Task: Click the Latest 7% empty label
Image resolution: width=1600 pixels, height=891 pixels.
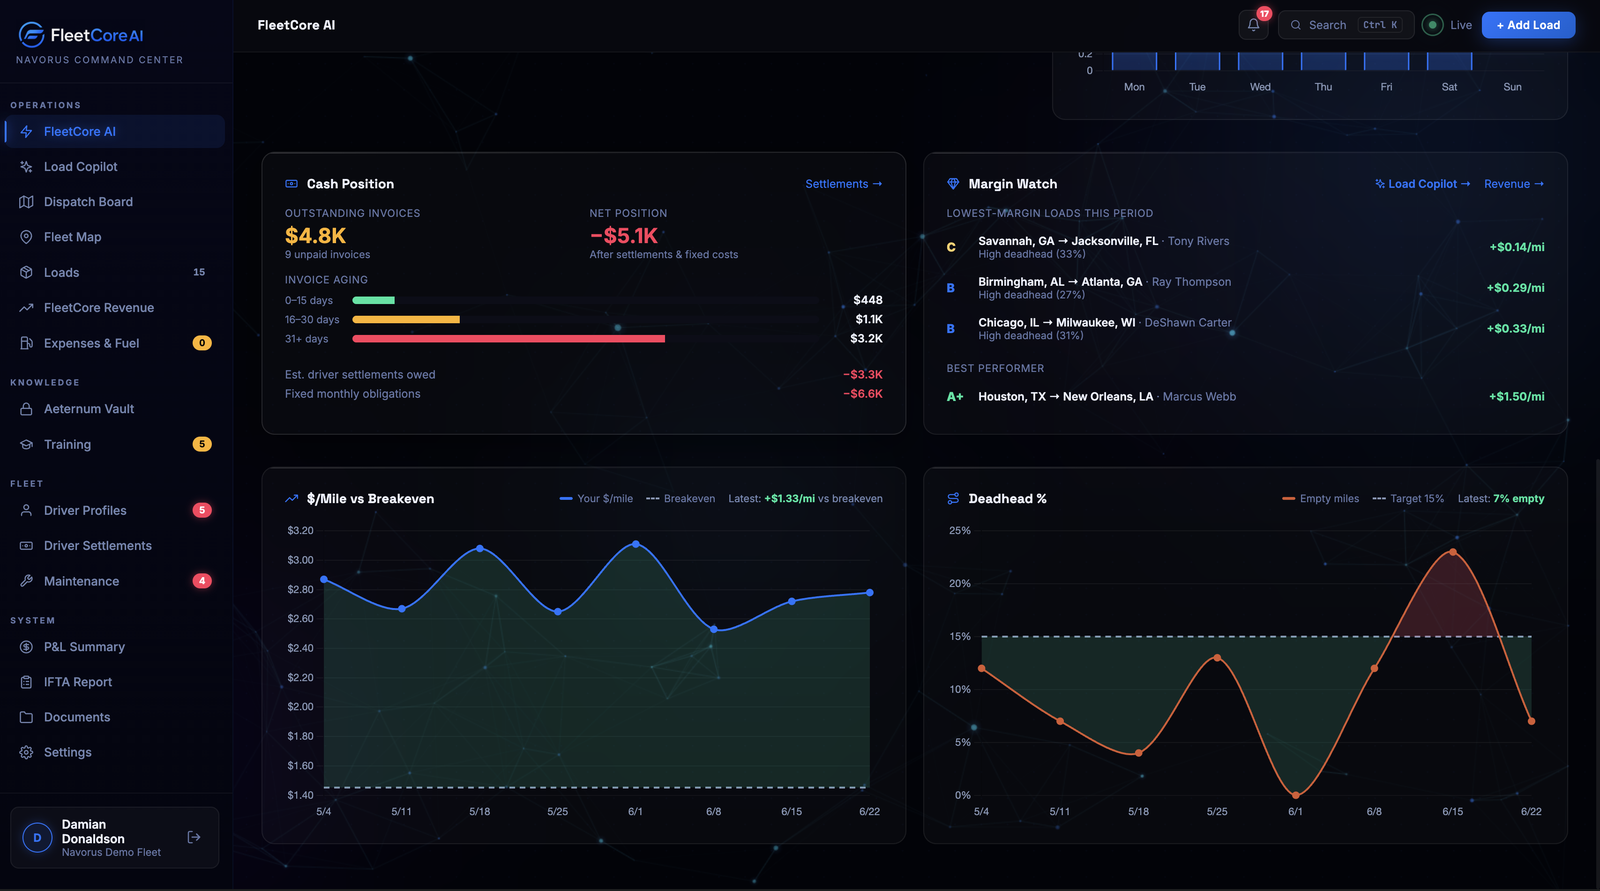Action: 1501,498
